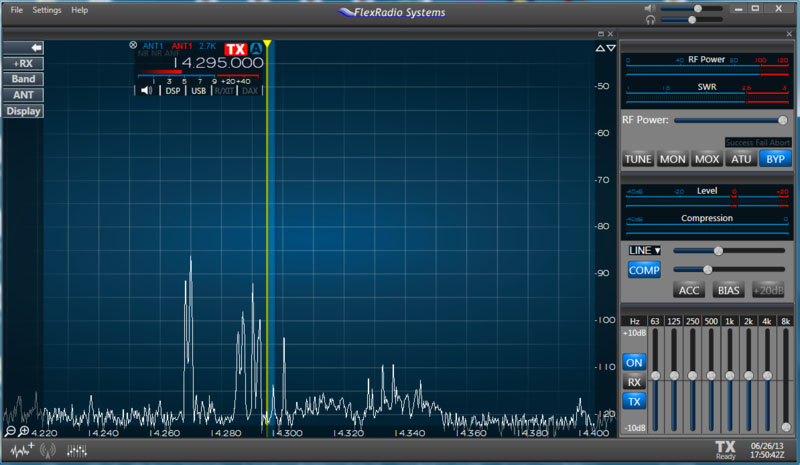Toggle the MON monitor button
The width and height of the screenshot is (800, 465).
tap(672, 159)
